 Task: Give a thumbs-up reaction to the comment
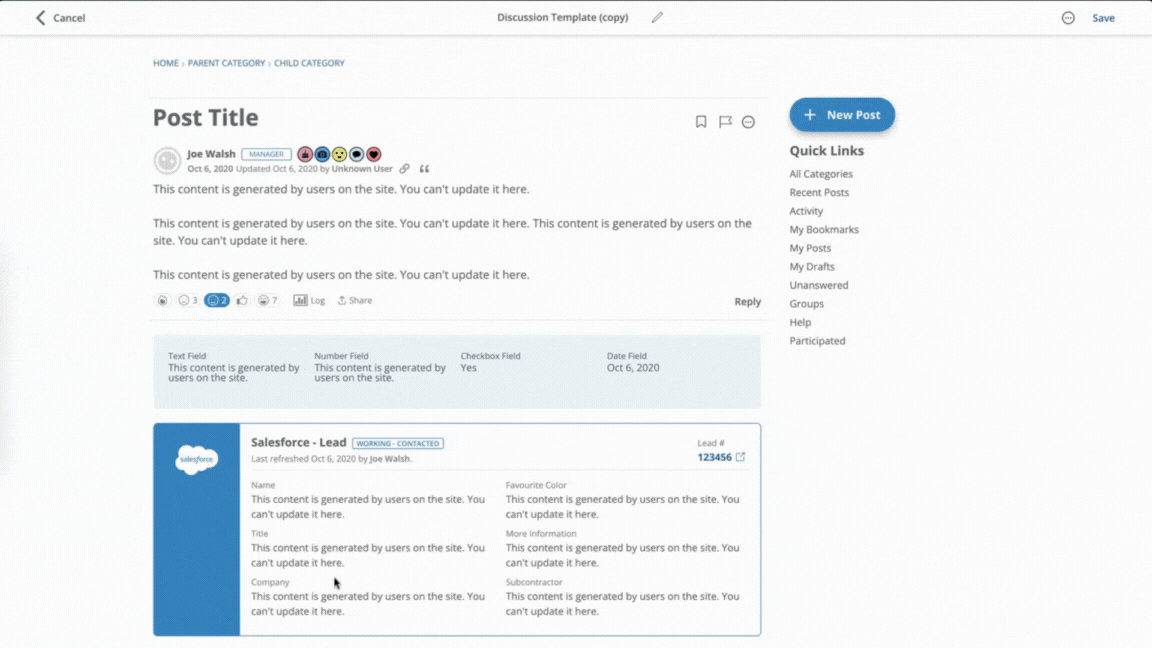tap(241, 299)
